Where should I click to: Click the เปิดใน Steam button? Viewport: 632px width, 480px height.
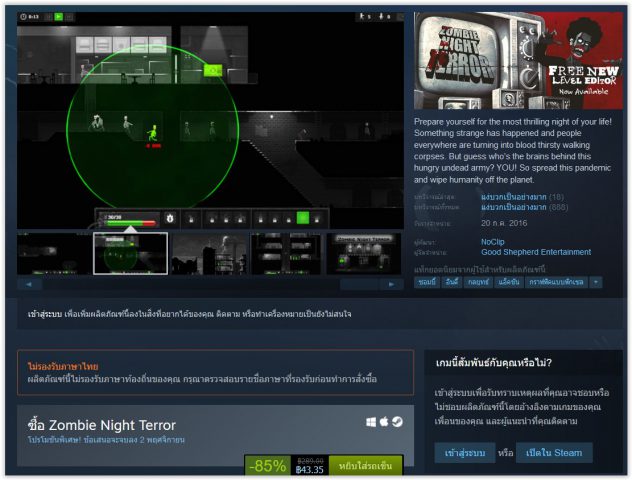point(554,453)
